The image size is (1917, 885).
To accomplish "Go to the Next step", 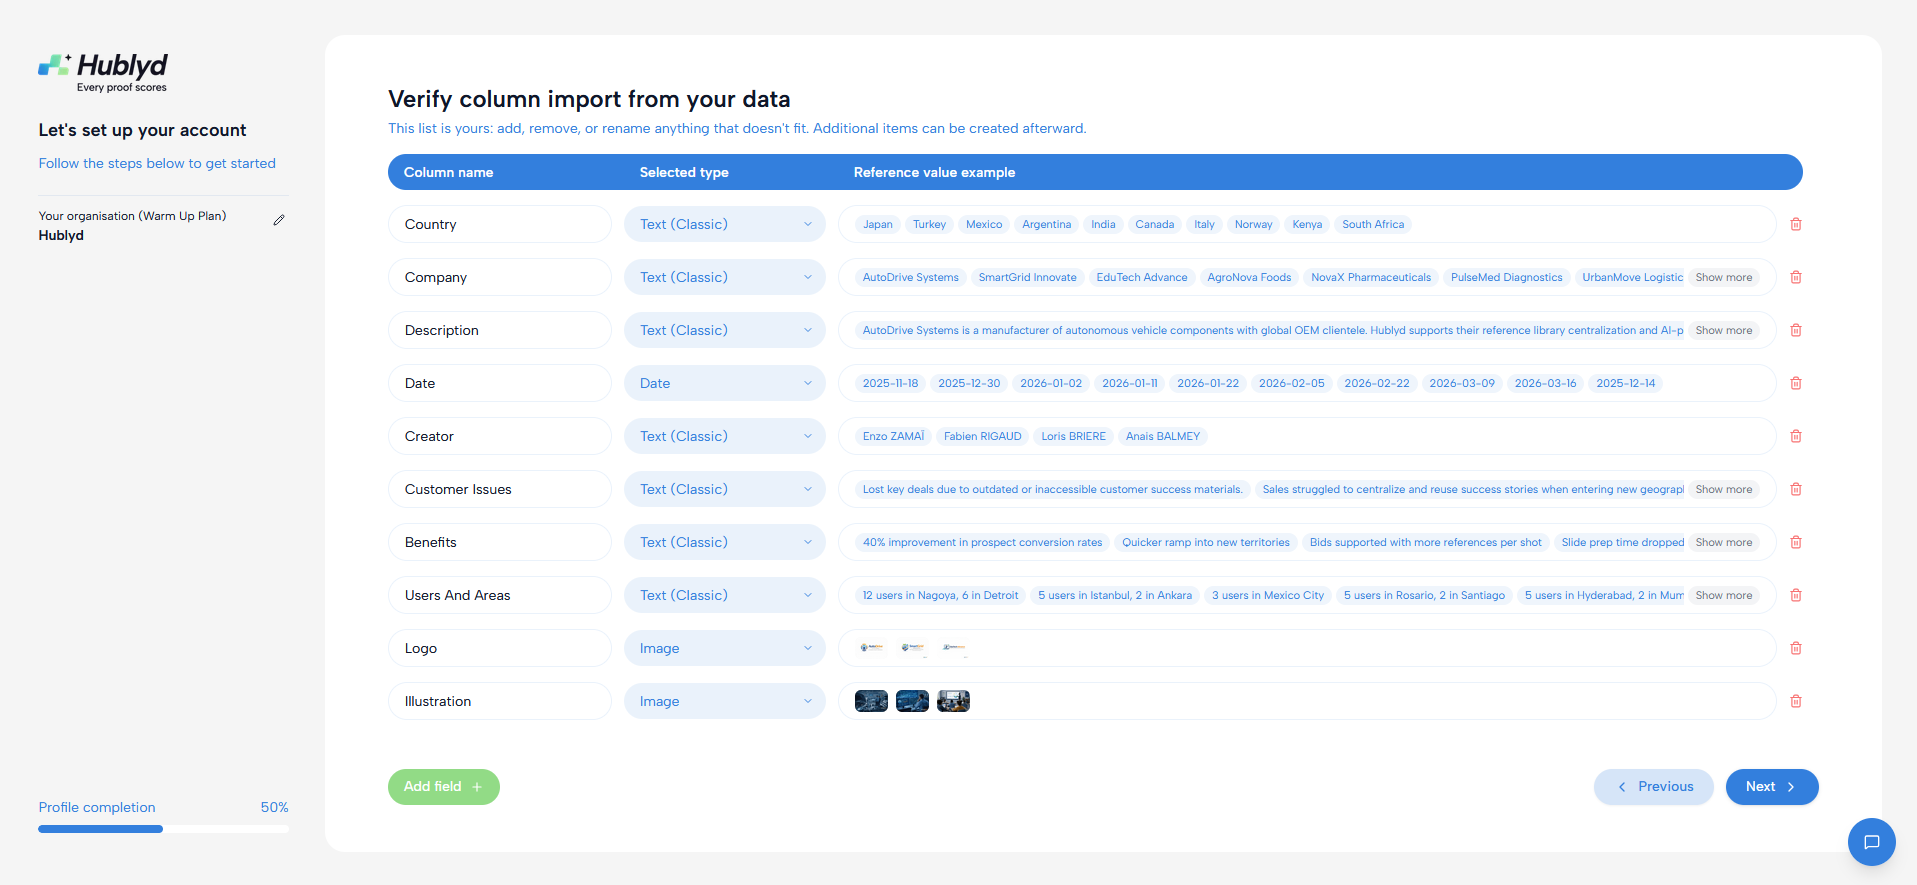I will coord(1772,787).
